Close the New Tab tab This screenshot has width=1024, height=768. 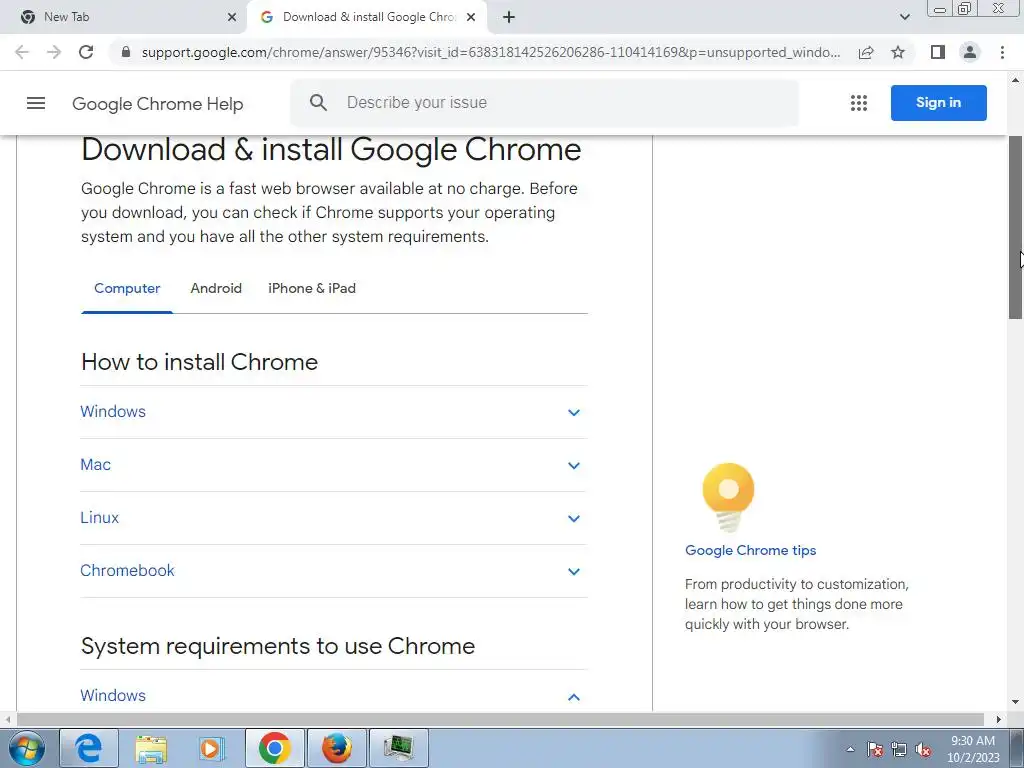point(232,18)
